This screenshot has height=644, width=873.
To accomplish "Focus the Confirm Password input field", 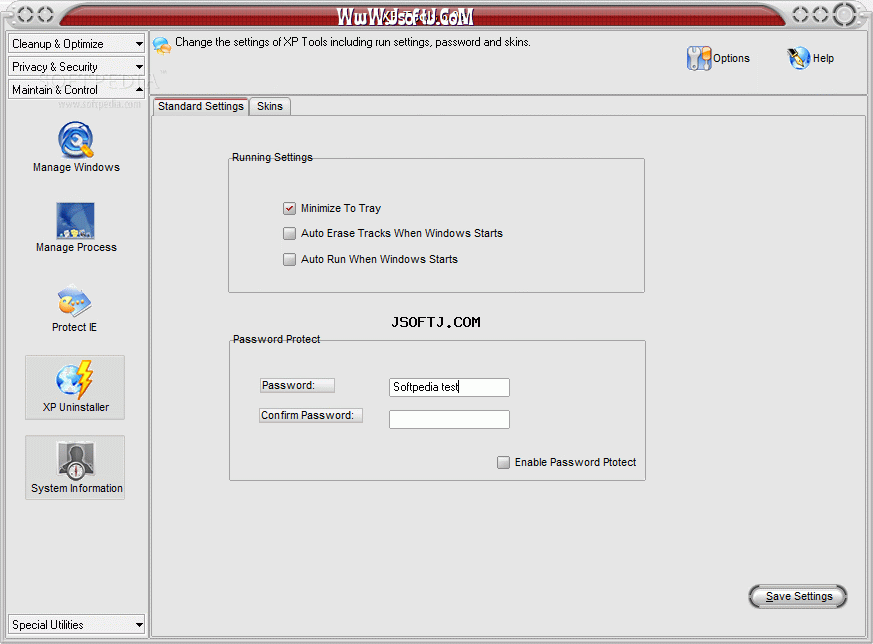I will [x=449, y=420].
